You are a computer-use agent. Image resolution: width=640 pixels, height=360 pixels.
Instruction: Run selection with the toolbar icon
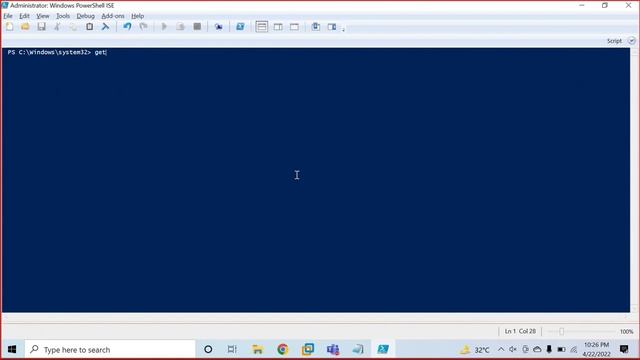[180, 27]
